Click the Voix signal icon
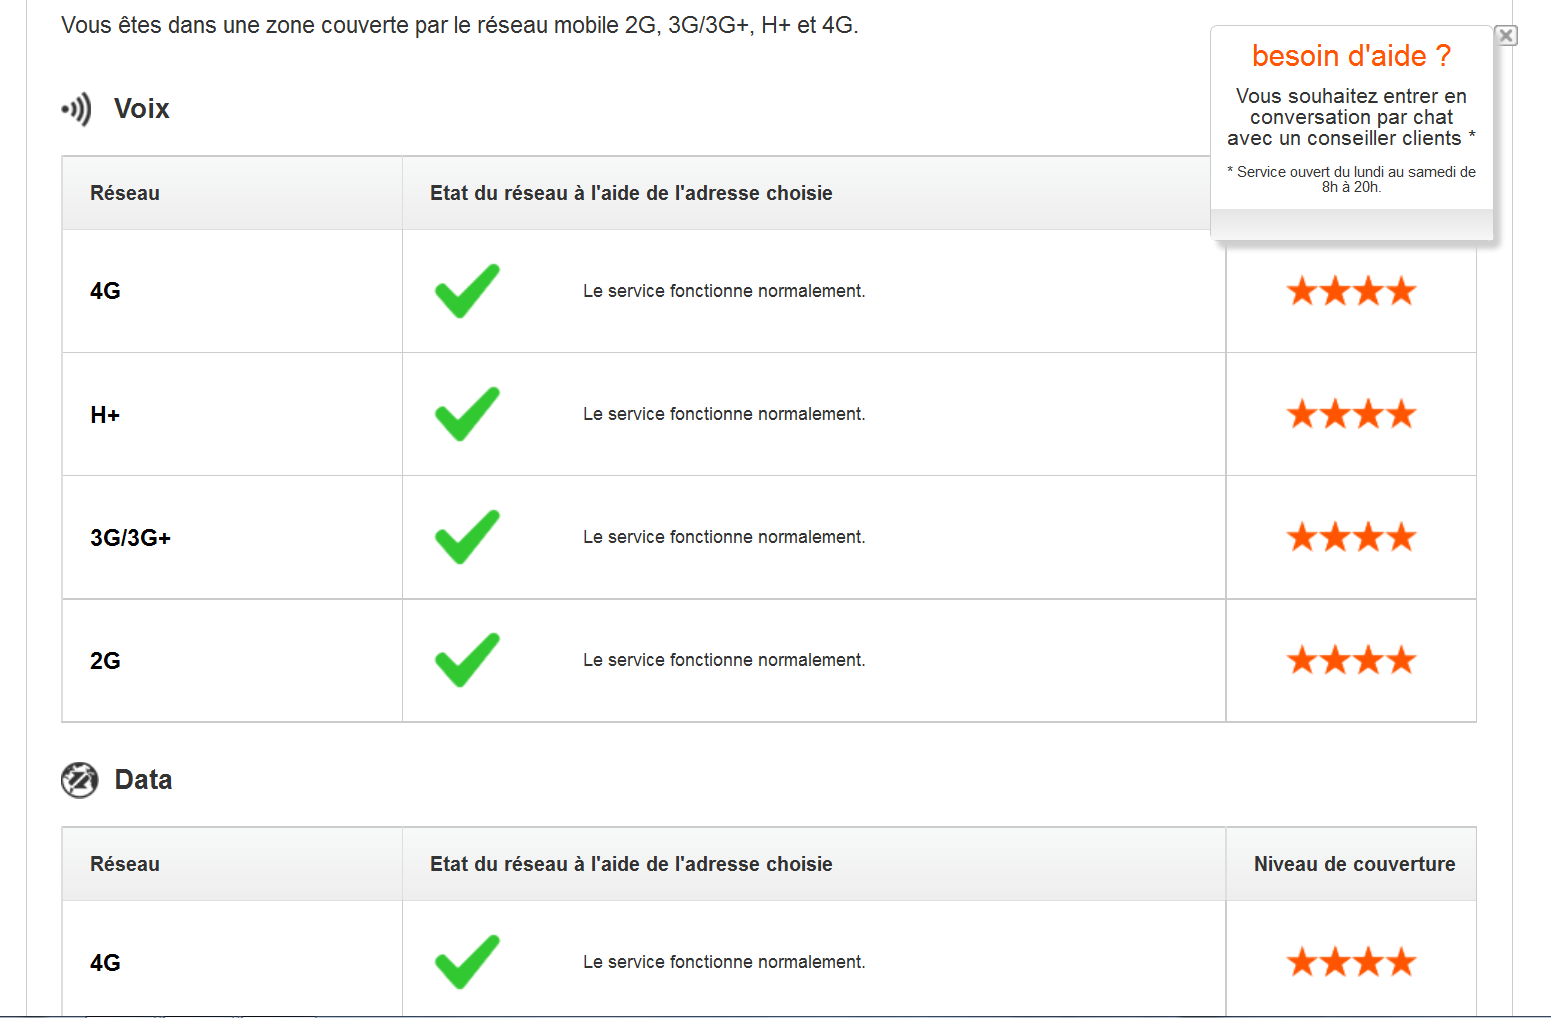The height and width of the screenshot is (1018, 1551). pos(76,109)
